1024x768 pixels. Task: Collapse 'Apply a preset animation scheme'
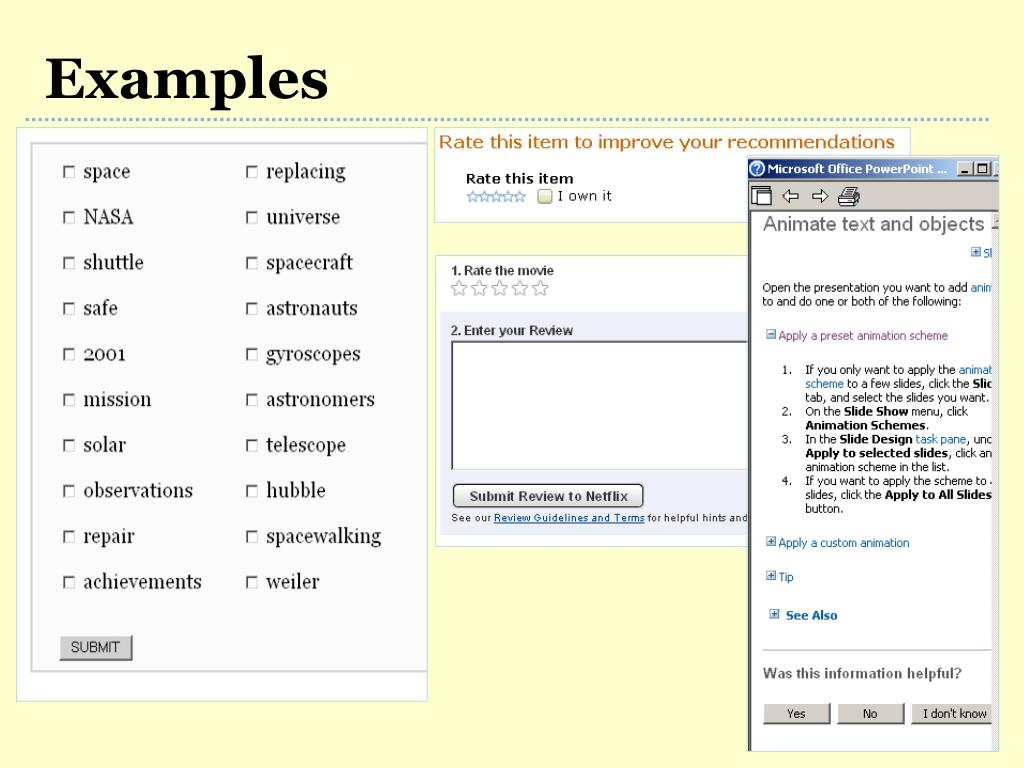(x=771, y=334)
